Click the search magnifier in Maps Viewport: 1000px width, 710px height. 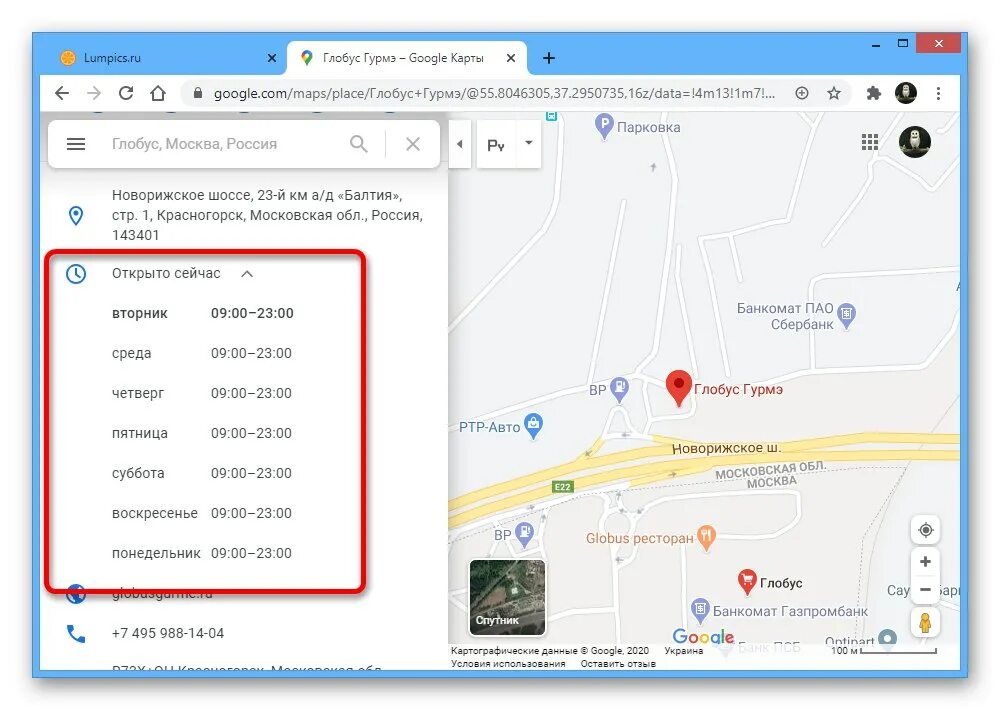click(359, 144)
